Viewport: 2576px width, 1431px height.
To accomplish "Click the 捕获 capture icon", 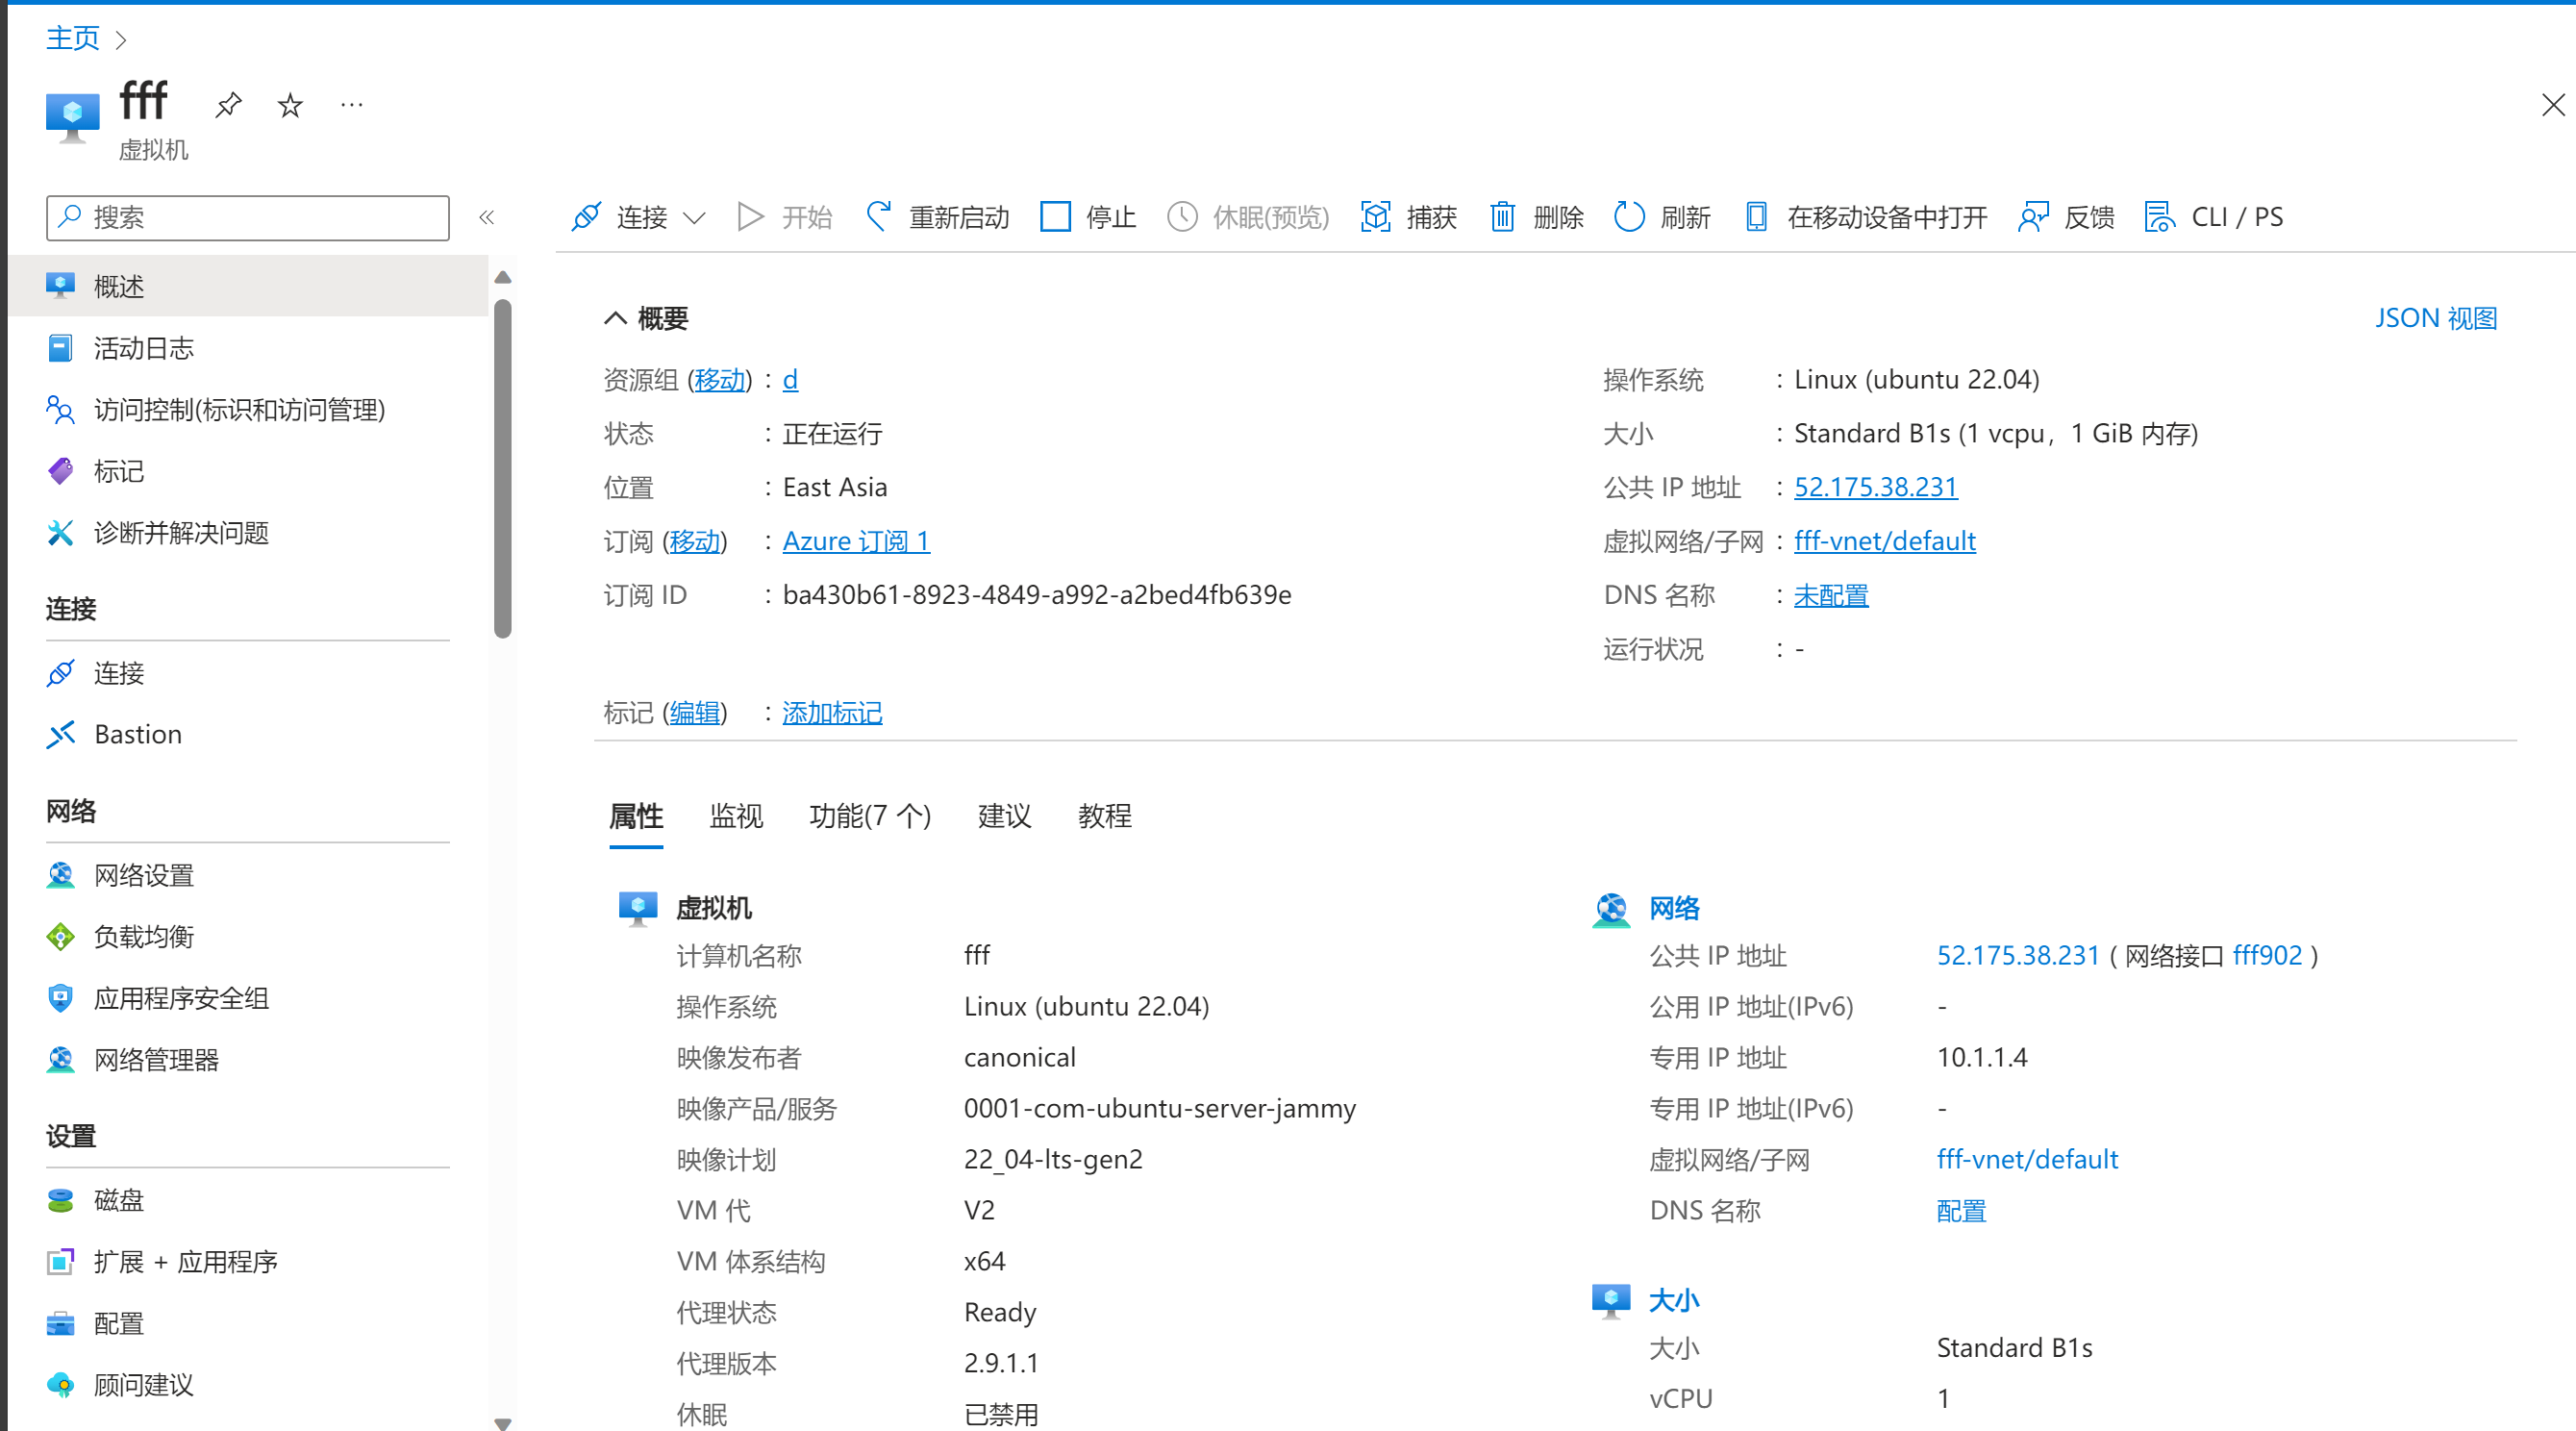I will [x=1376, y=216].
